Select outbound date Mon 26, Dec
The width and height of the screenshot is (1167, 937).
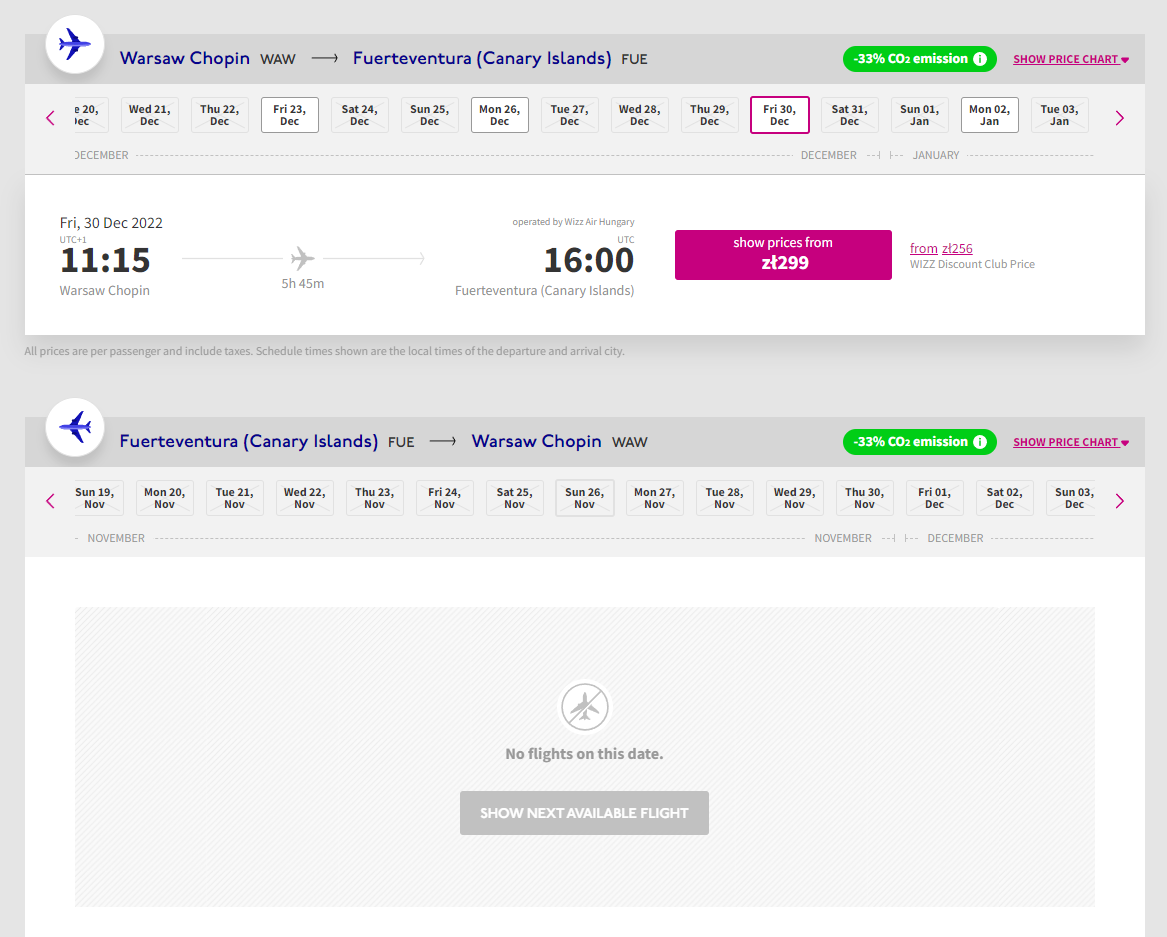pyautogui.click(x=499, y=115)
